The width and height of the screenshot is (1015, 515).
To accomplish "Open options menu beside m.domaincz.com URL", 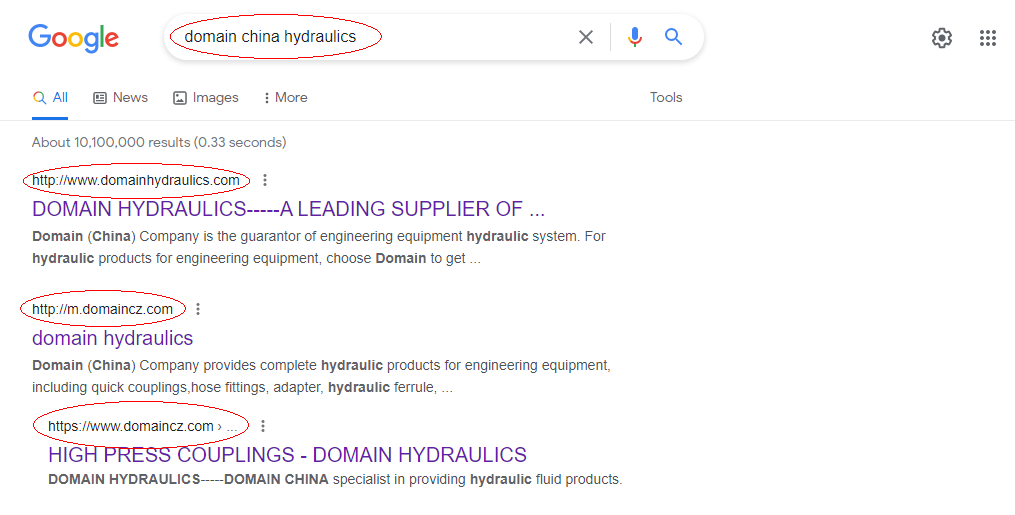I will point(198,309).
